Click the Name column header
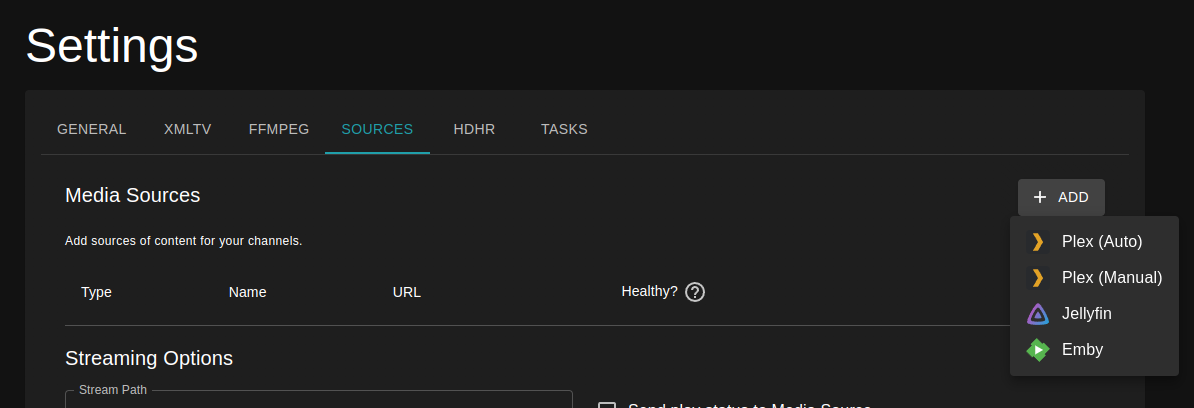This screenshot has height=408, width=1194. coord(247,292)
